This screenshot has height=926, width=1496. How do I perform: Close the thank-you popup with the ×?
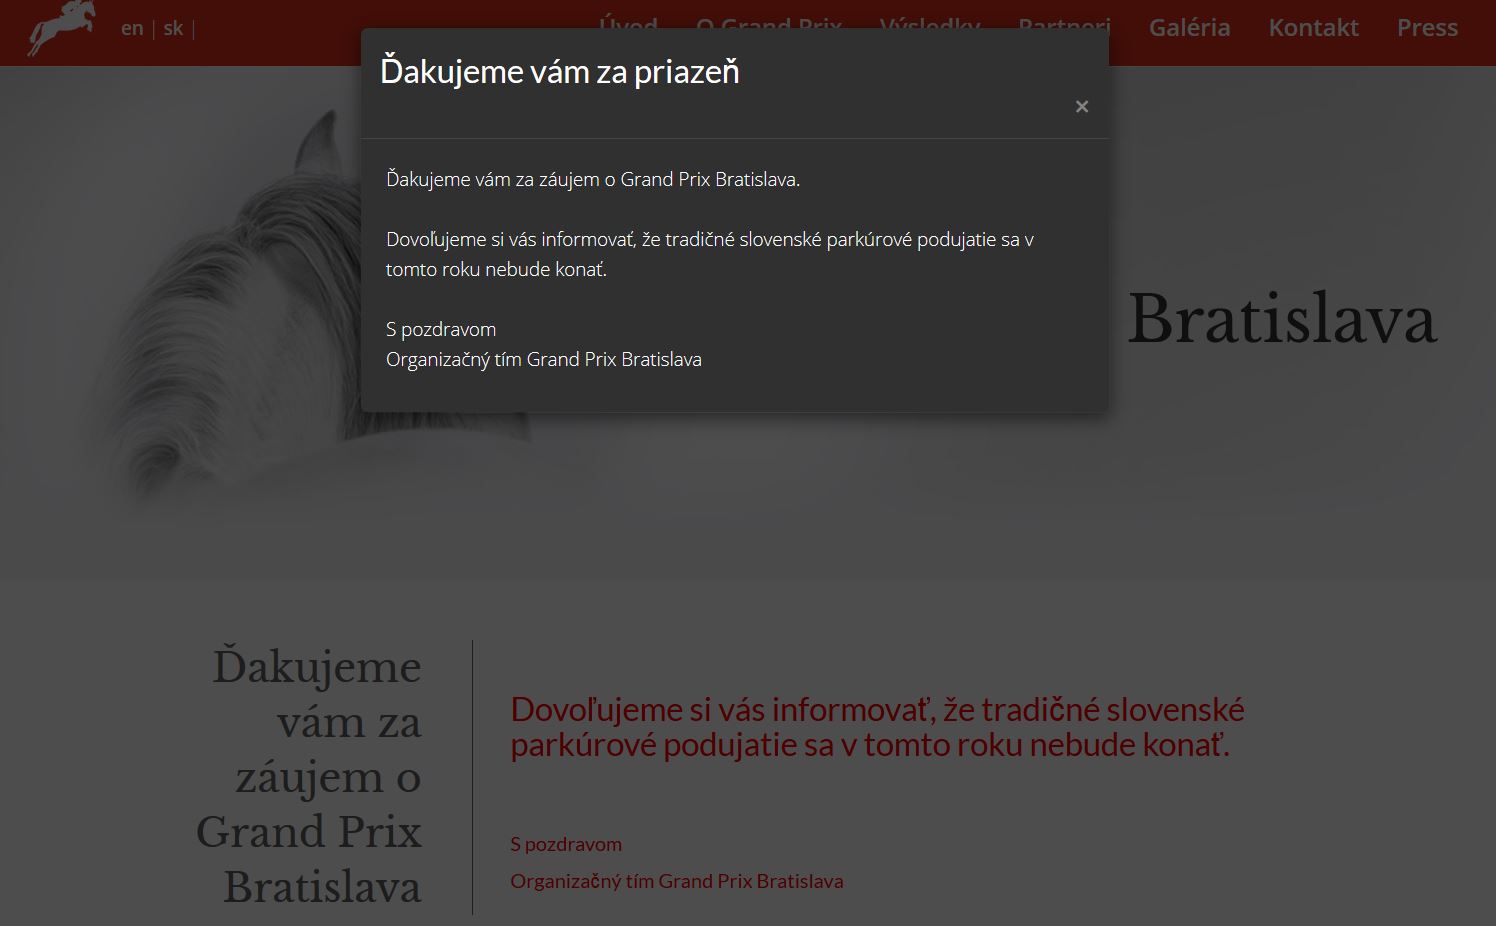point(1081,107)
